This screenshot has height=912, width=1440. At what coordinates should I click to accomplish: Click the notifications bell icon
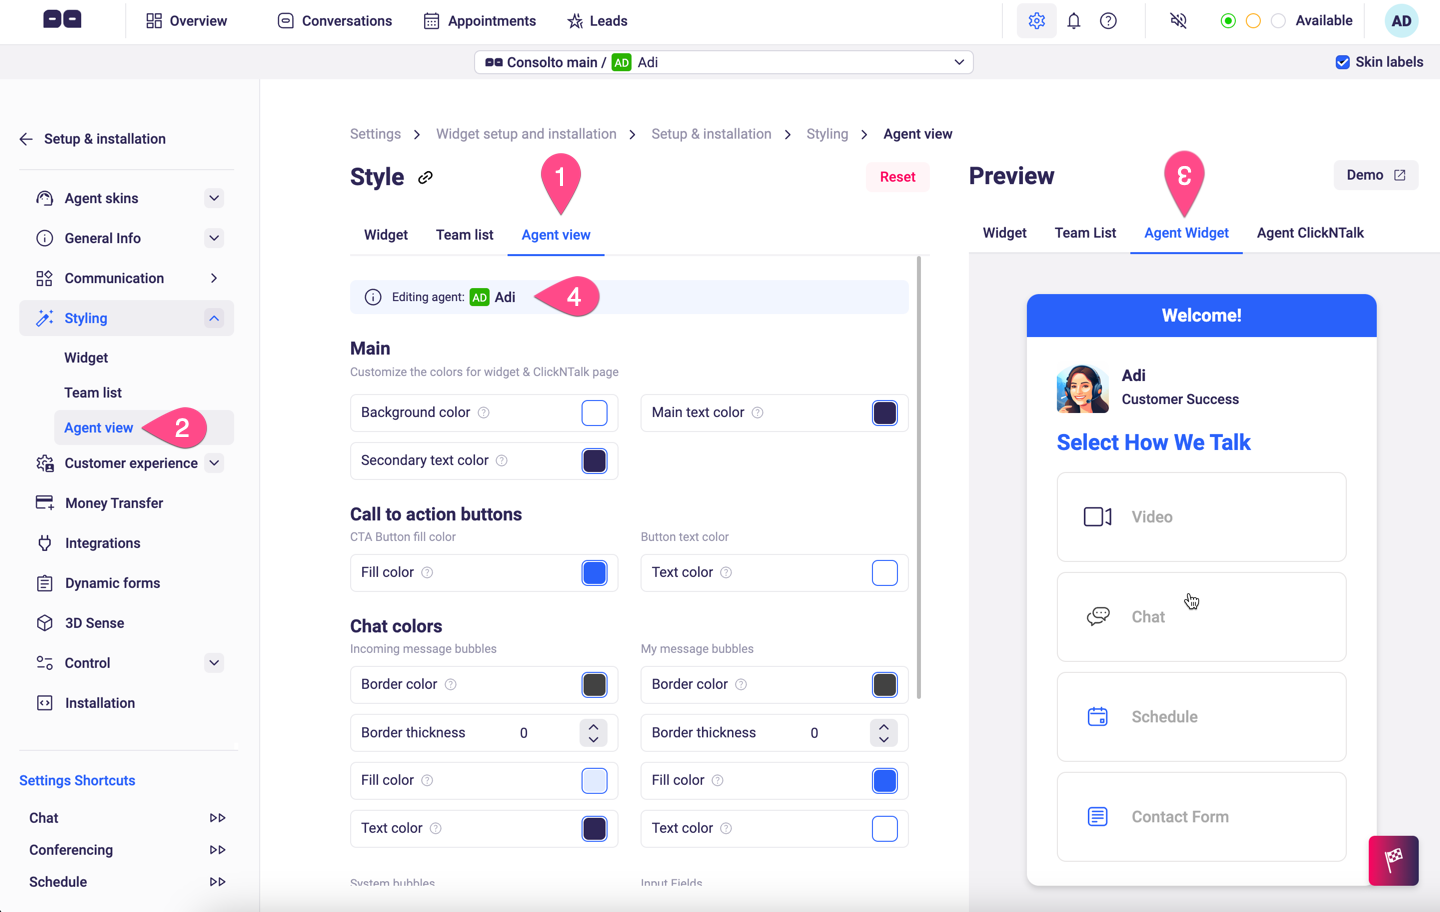[x=1073, y=20]
